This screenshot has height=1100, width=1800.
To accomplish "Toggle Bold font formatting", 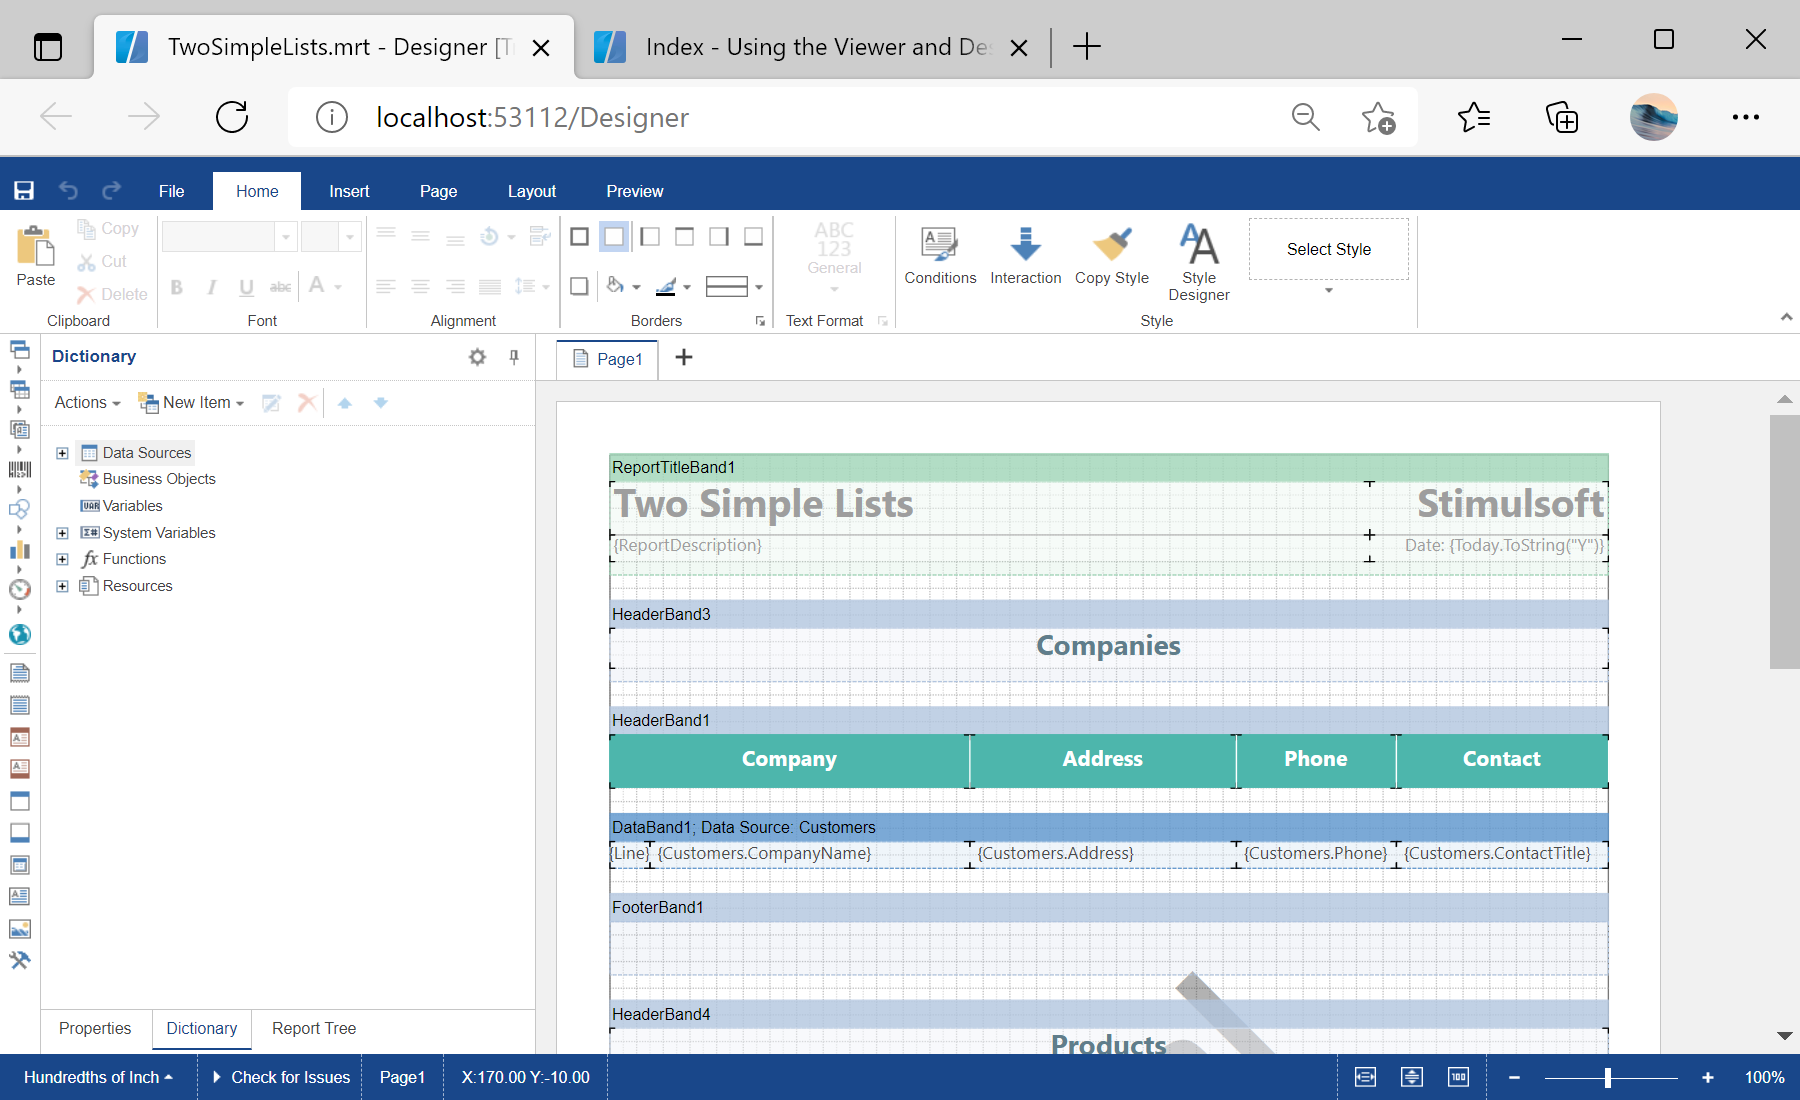I will (177, 287).
